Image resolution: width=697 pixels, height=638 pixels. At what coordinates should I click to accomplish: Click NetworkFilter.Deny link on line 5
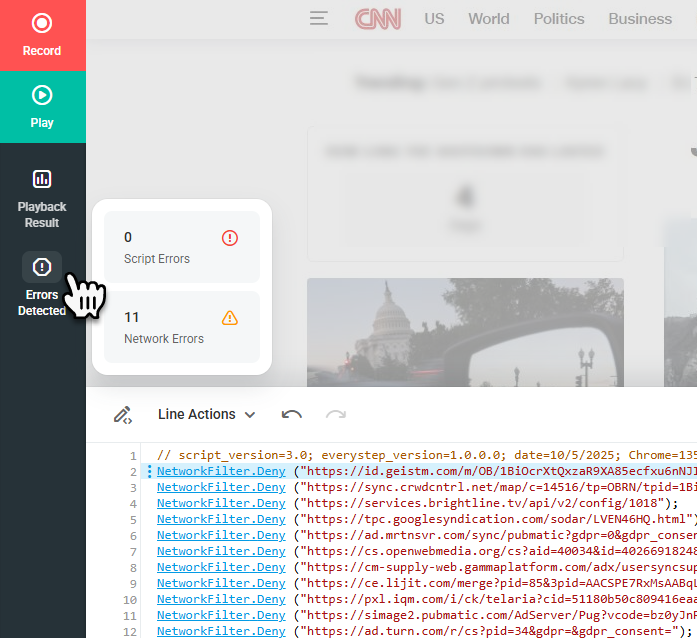point(221,519)
